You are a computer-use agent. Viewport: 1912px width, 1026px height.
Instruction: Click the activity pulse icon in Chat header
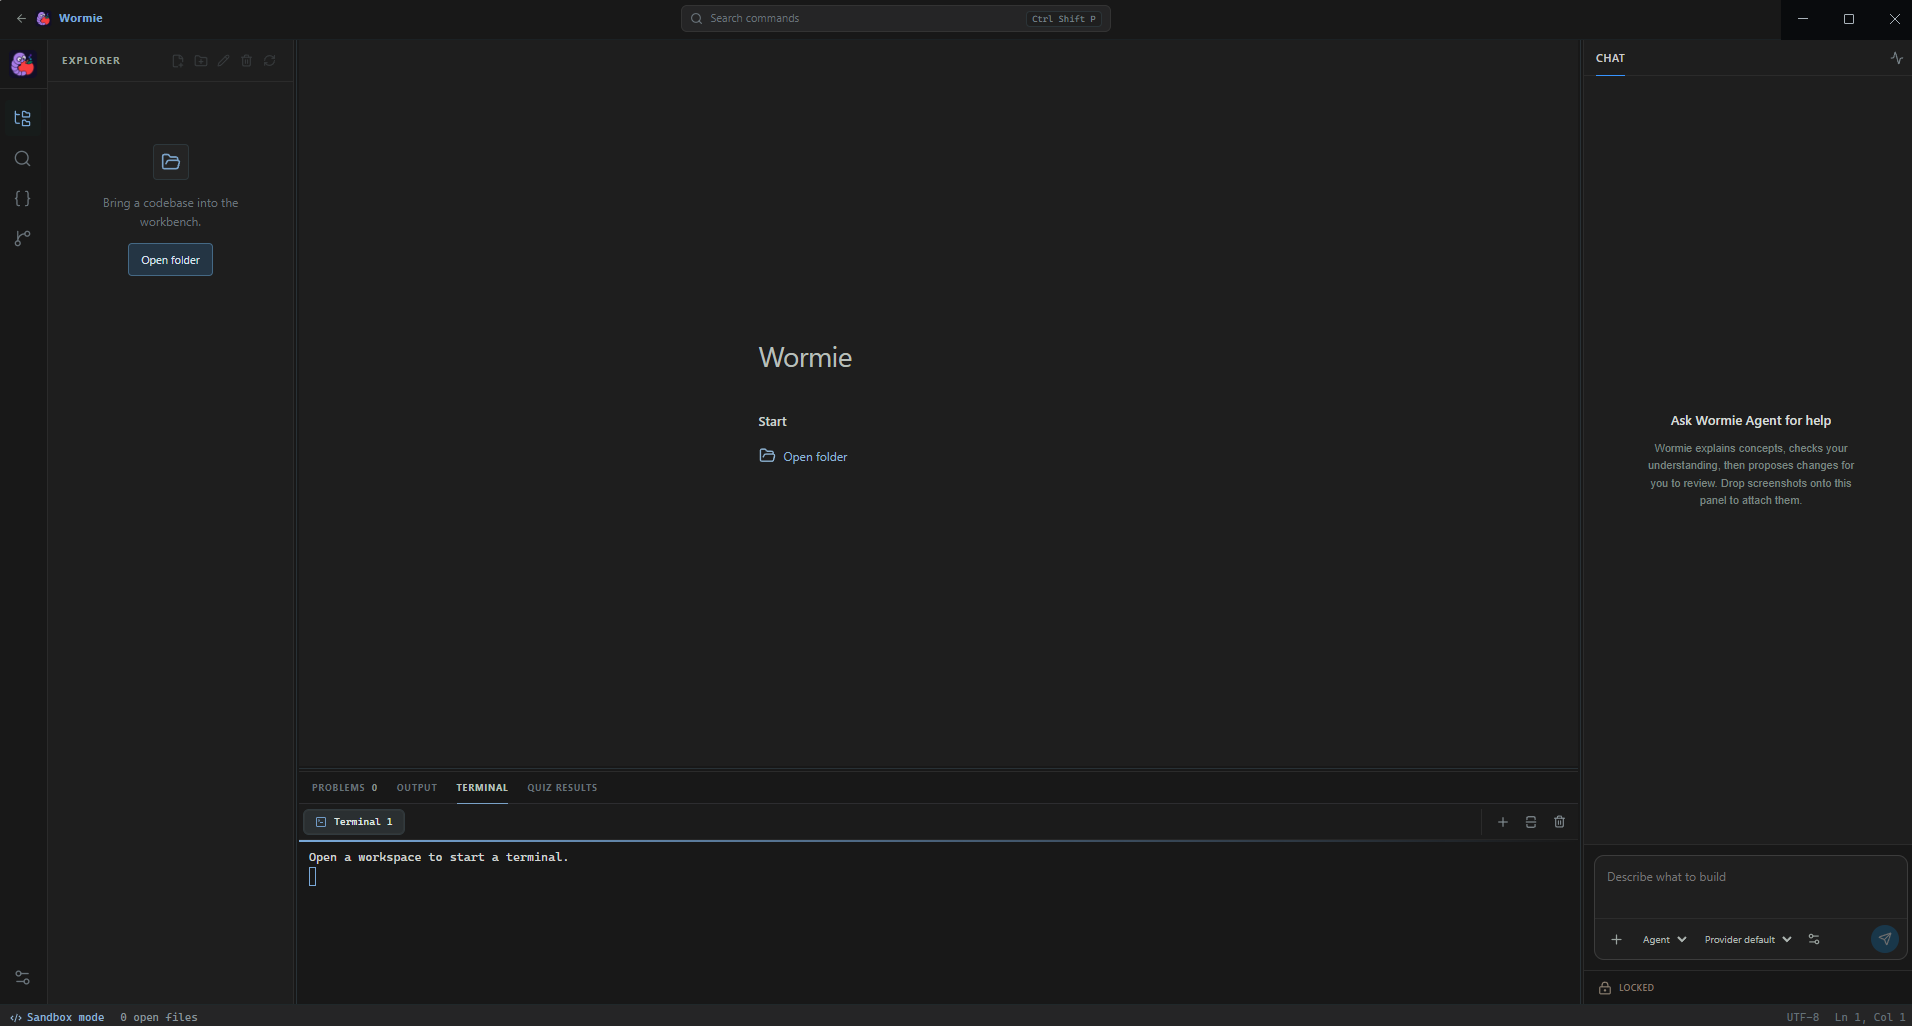click(x=1897, y=58)
